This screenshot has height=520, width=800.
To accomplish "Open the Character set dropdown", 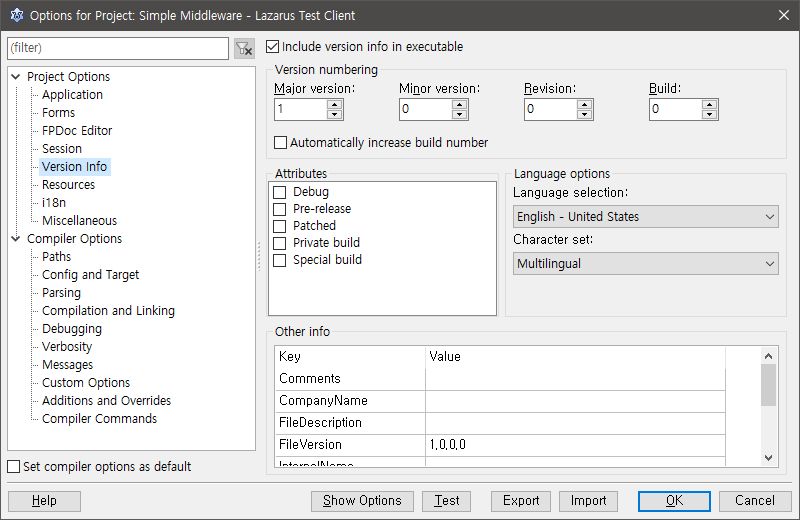I will point(645,264).
